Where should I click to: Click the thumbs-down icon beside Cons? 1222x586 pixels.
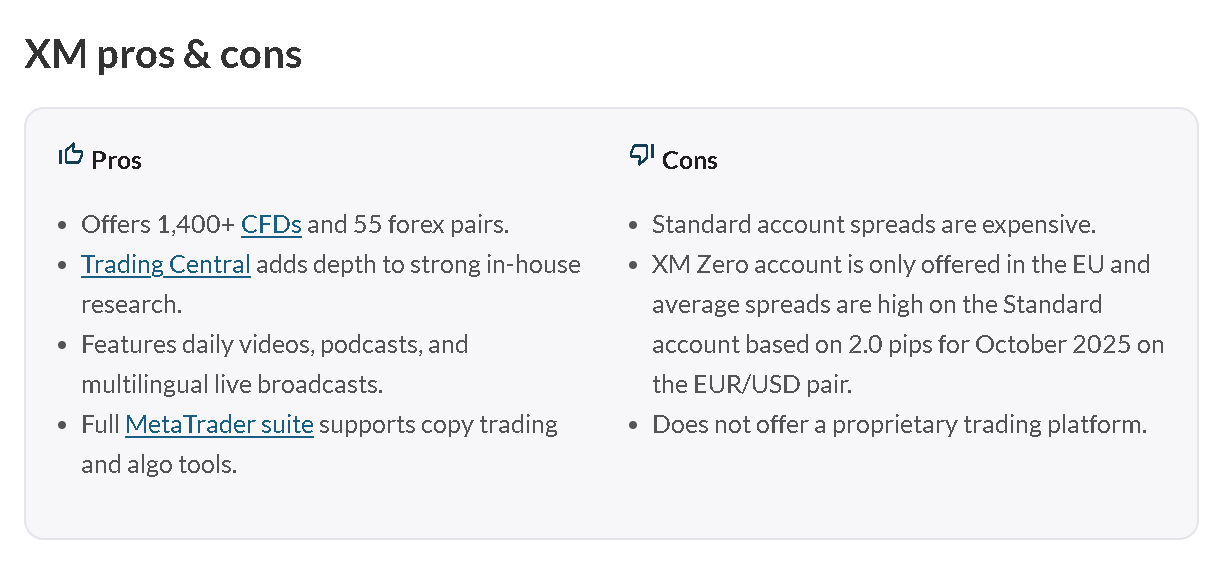coord(641,156)
